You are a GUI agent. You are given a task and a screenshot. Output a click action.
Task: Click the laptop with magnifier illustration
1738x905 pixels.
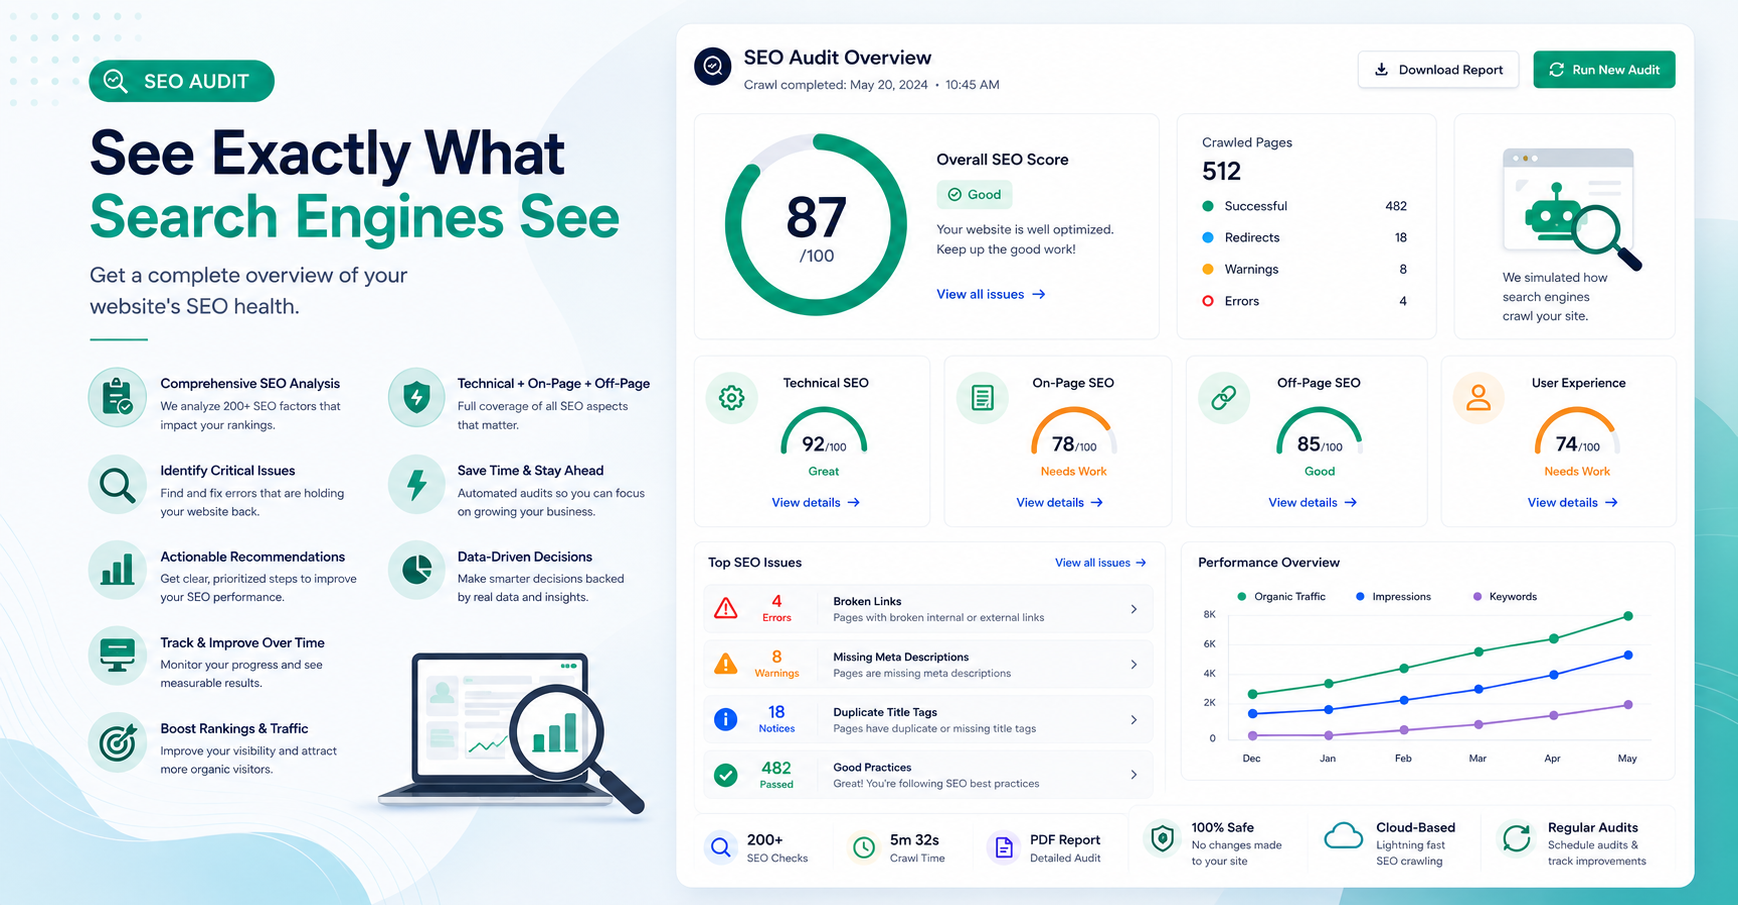pos(512,732)
